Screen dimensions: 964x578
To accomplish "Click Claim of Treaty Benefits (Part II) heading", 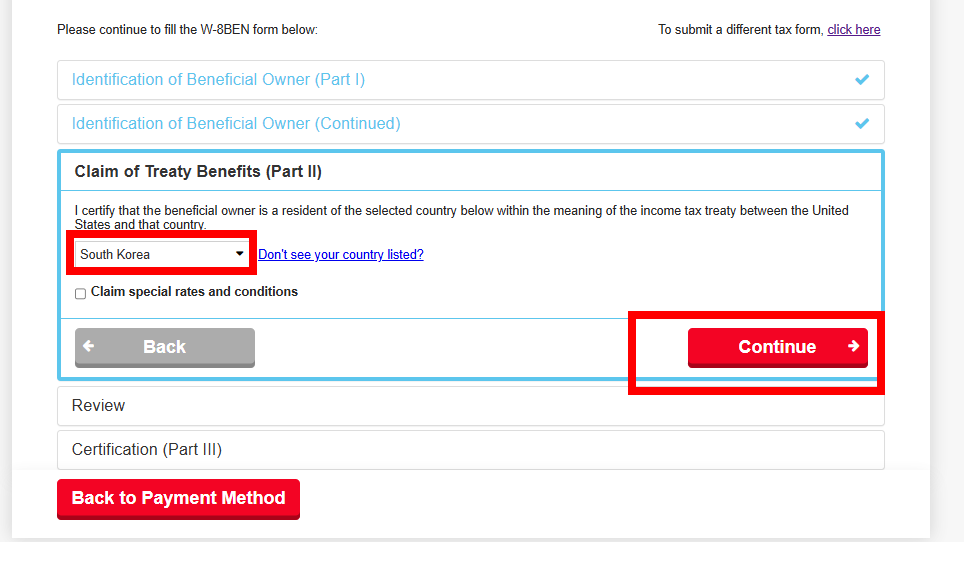I will pos(198,172).
